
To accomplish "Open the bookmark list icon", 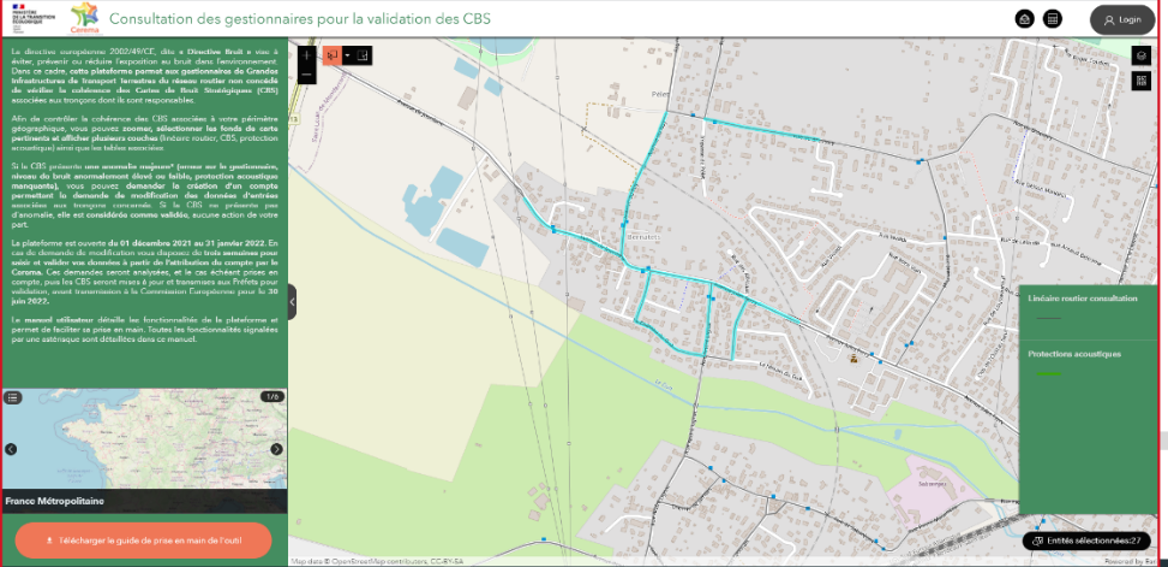I will [13, 398].
